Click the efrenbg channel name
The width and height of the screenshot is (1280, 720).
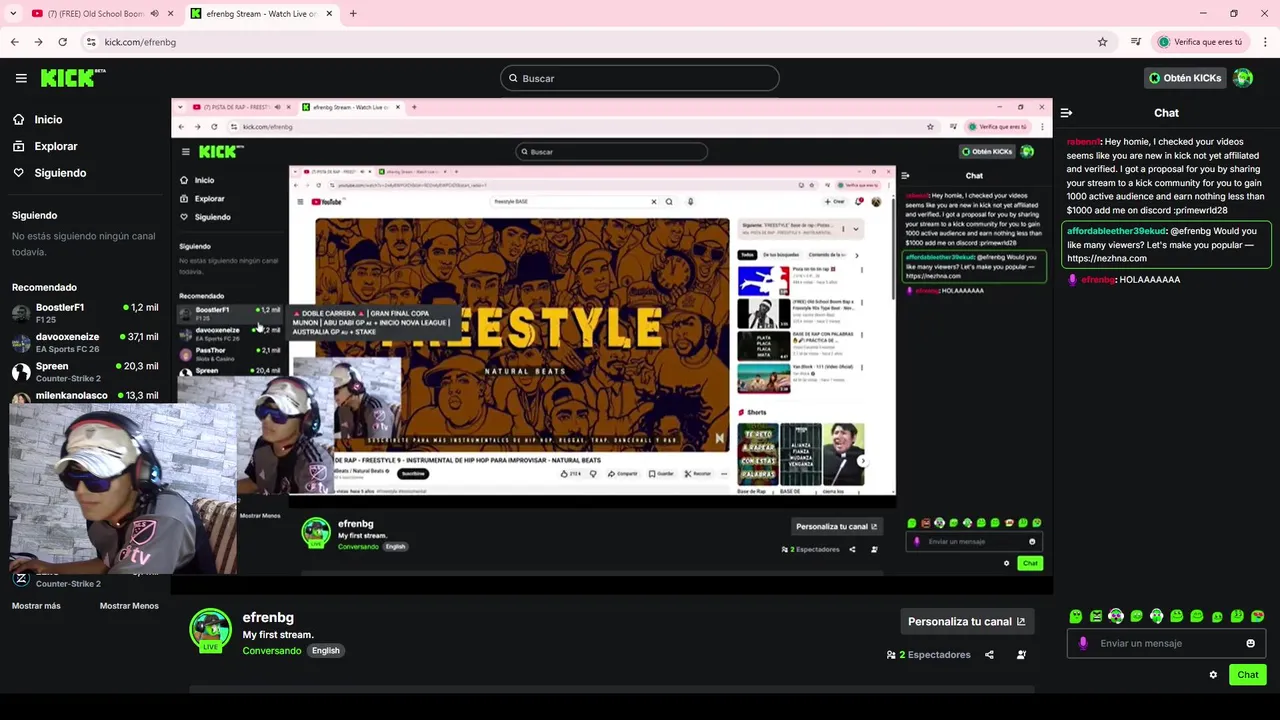point(268,618)
